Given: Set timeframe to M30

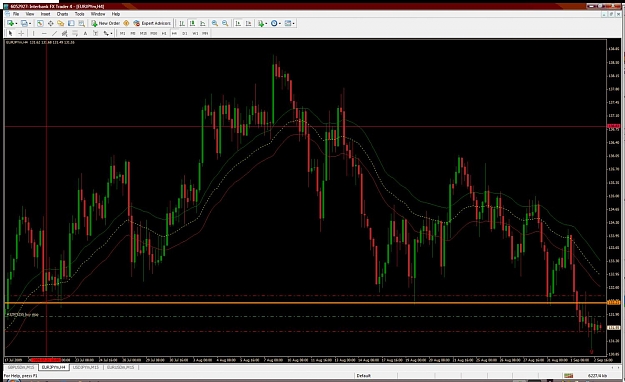Looking at the screenshot, I should [x=154, y=33].
